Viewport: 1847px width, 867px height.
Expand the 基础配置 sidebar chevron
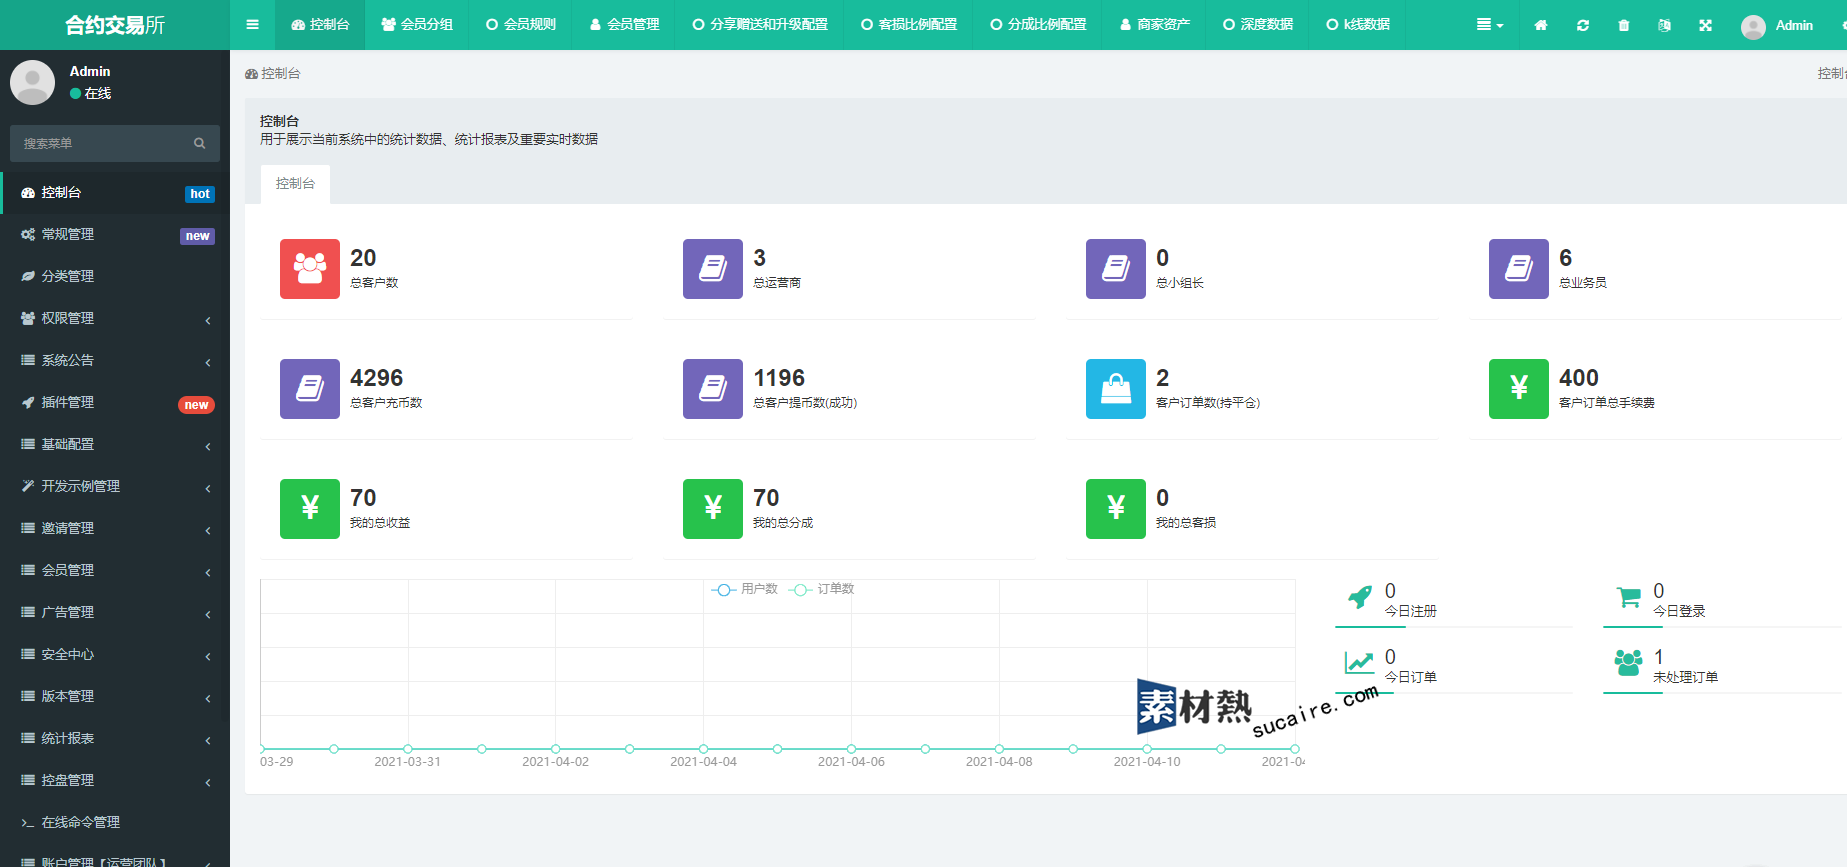point(208,446)
